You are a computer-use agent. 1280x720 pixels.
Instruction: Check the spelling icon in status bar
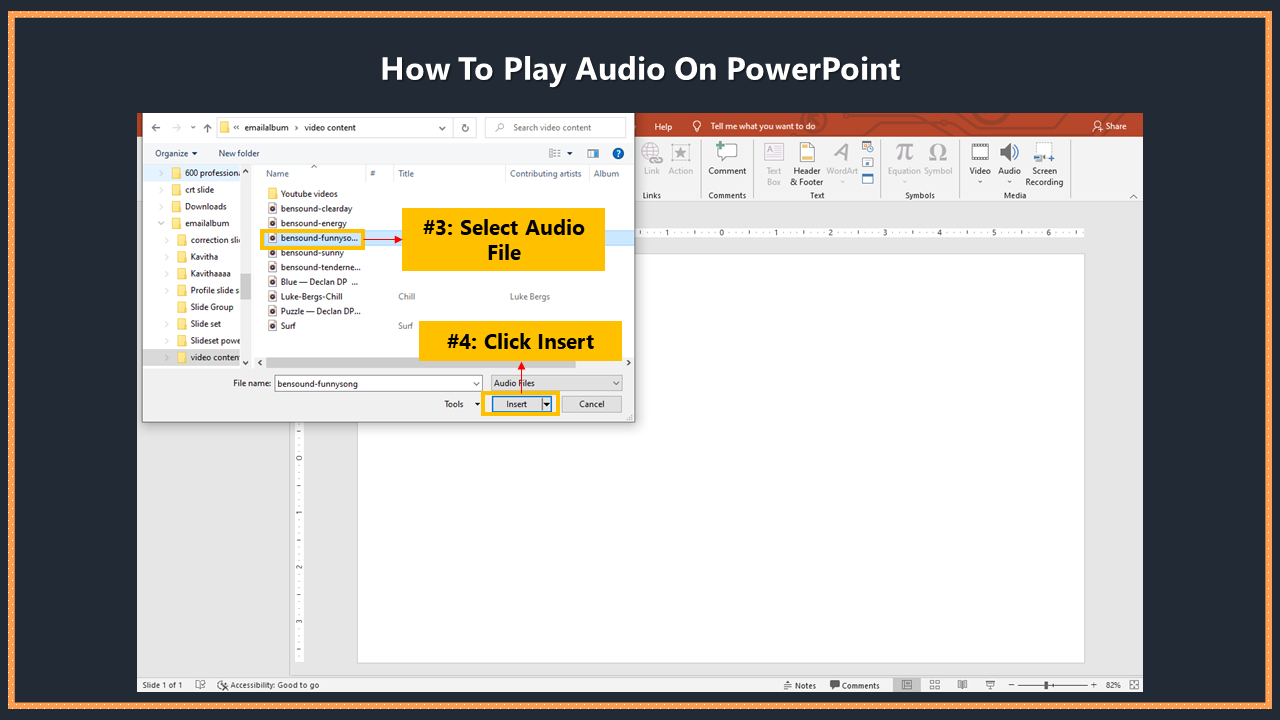(x=200, y=685)
